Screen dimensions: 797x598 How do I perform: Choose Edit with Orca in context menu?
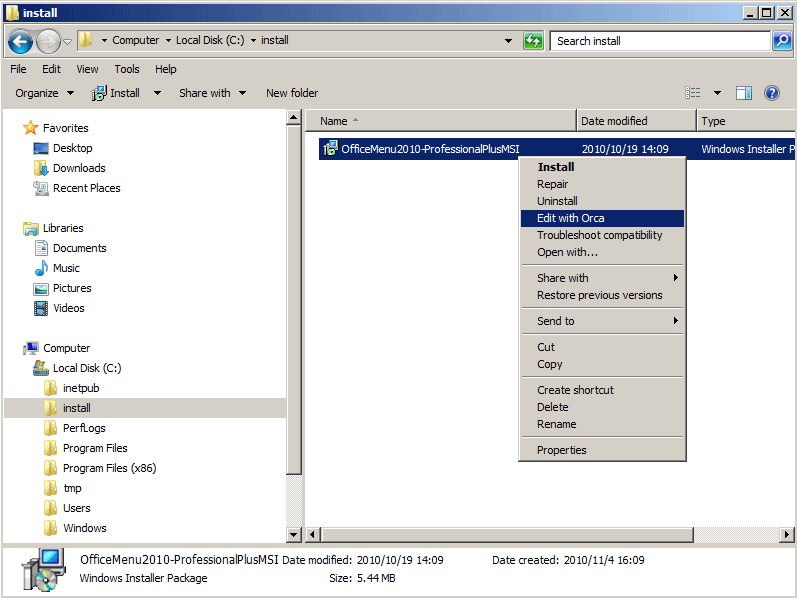click(602, 218)
